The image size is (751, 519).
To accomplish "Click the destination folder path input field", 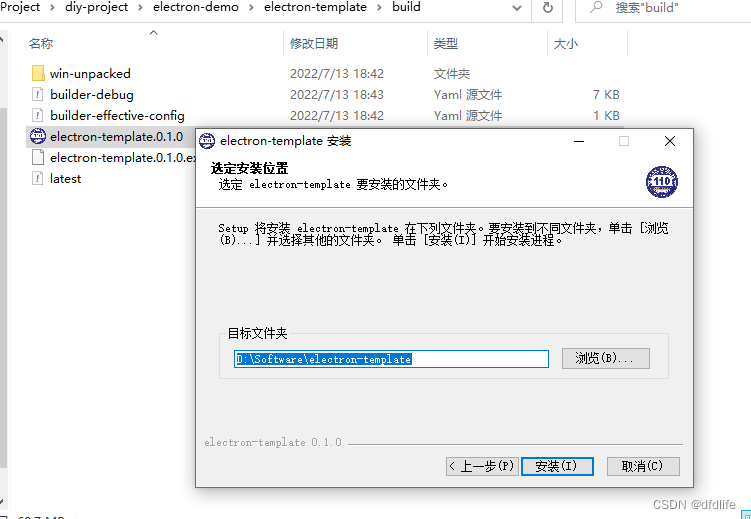I will pyautogui.click(x=391, y=359).
